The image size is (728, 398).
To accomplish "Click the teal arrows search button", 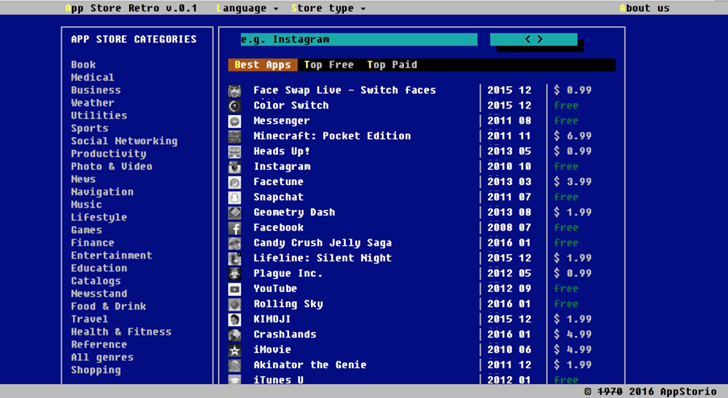I will pyautogui.click(x=533, y=39).
